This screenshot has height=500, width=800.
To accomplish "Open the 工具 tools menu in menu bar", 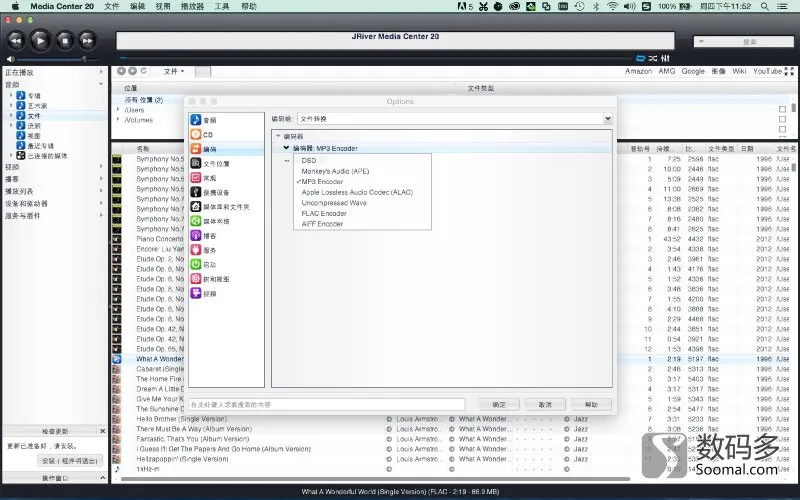I will pyautogui.click(x=221, y=6).
